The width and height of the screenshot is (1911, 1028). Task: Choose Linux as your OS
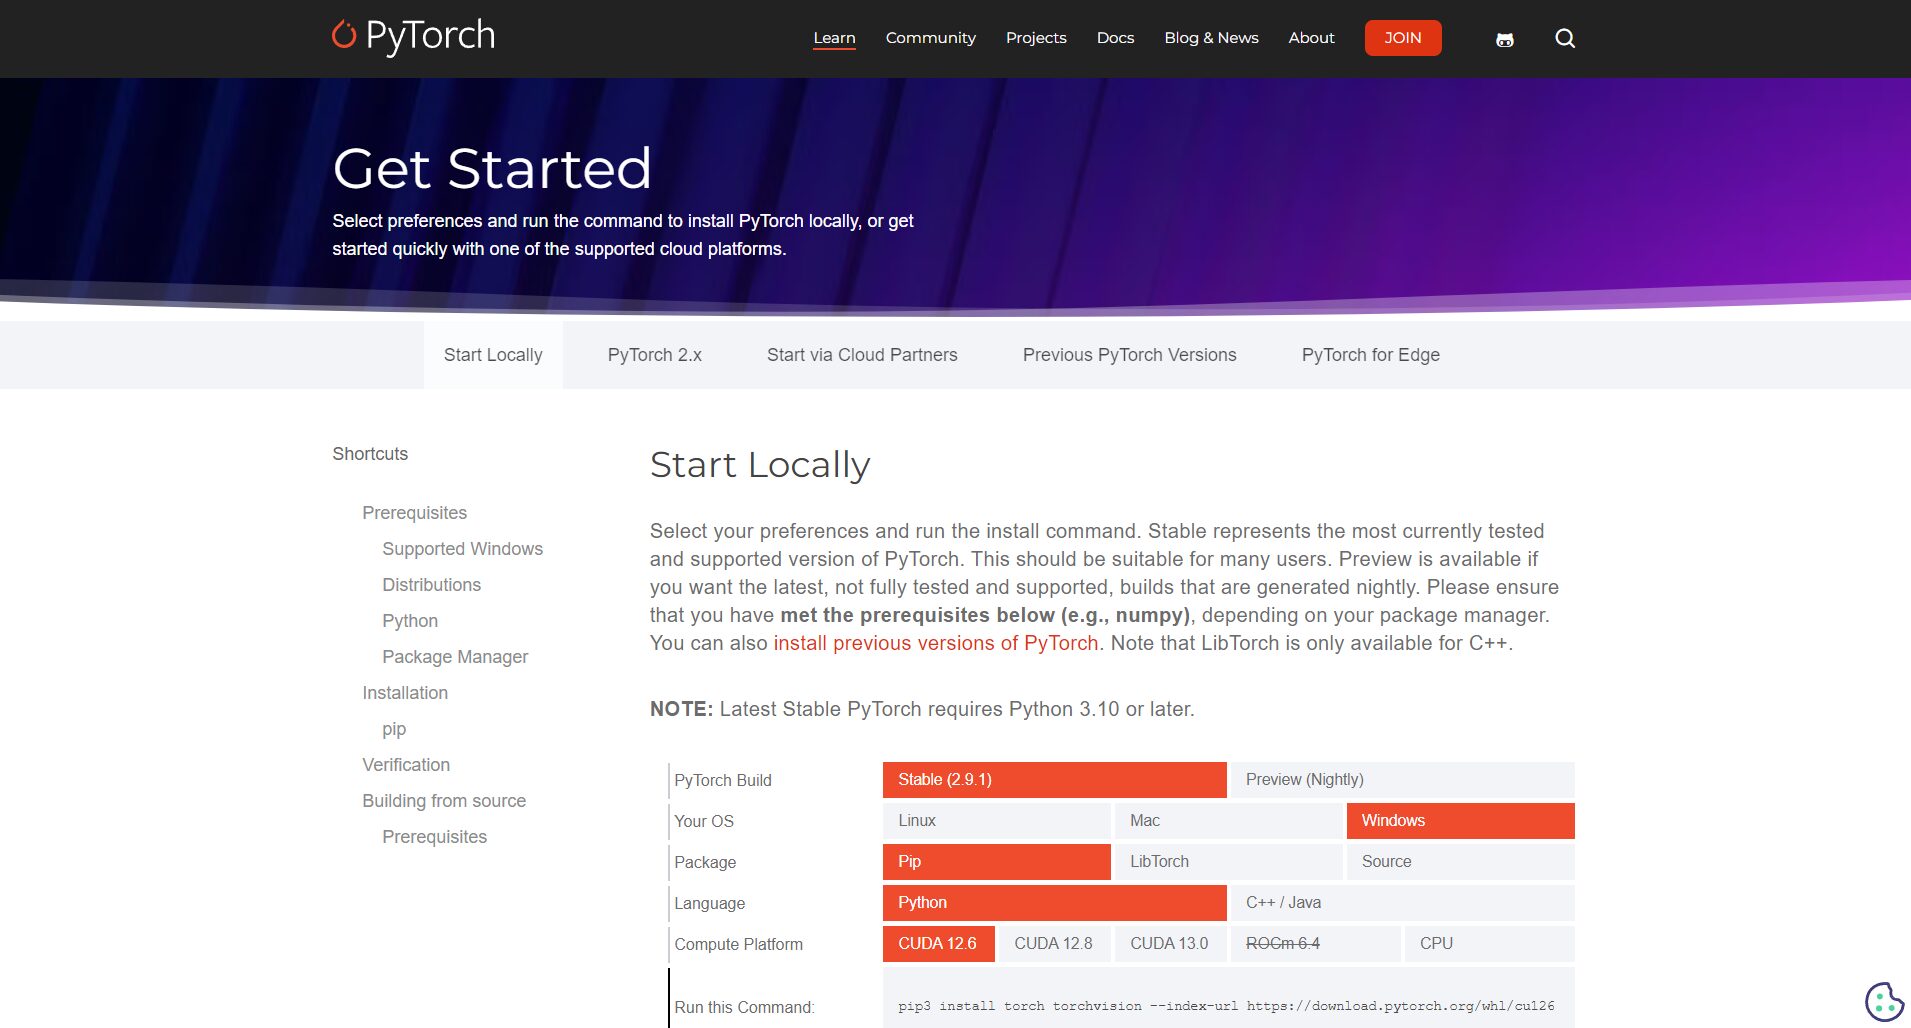click(996, 821)
